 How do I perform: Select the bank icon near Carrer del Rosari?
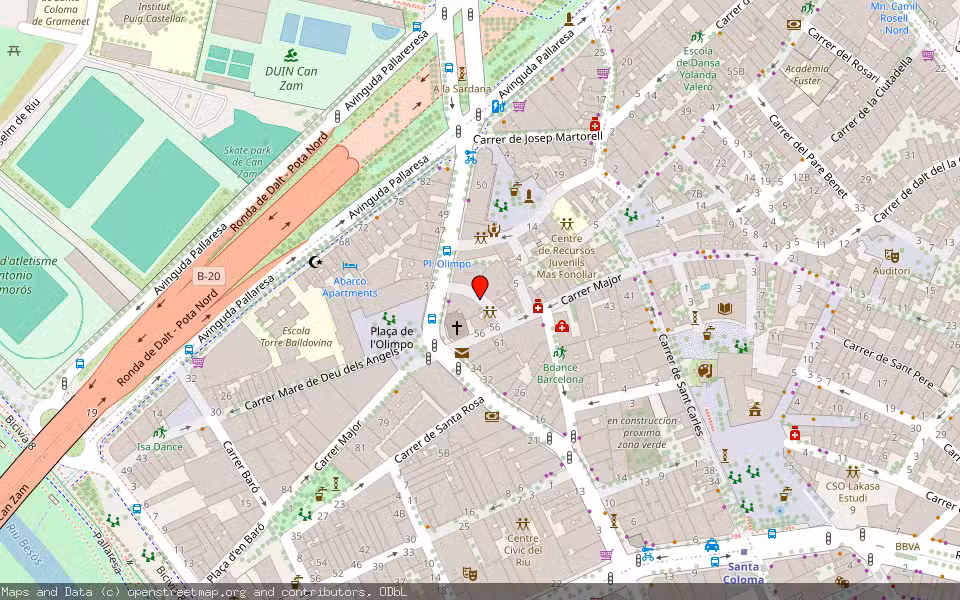point(794,25)
